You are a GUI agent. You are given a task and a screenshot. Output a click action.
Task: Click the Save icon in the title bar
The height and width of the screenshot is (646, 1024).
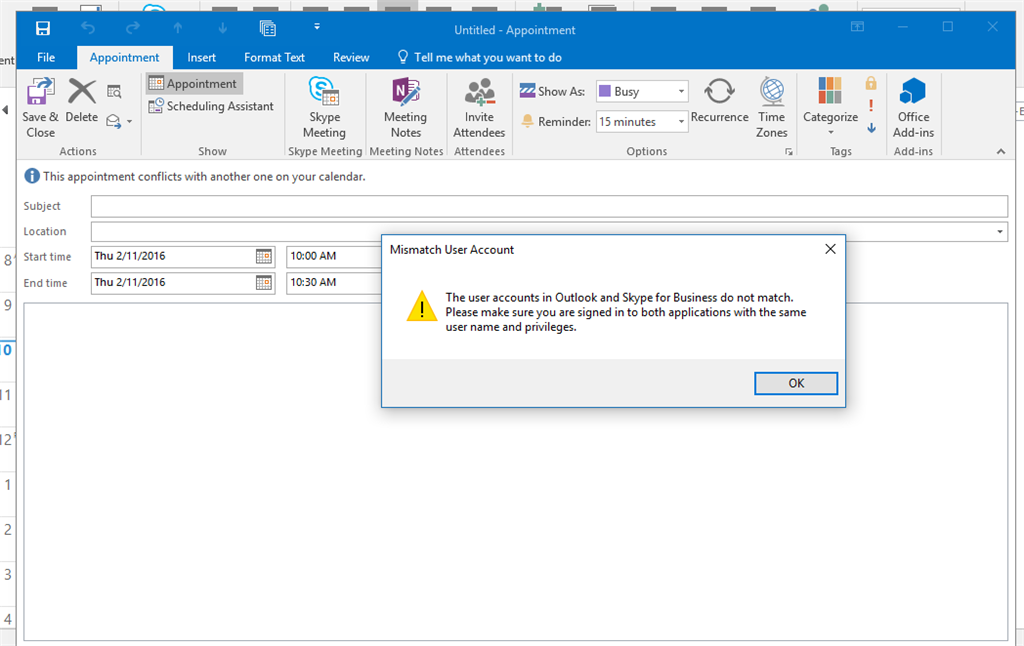coord(42,28)
